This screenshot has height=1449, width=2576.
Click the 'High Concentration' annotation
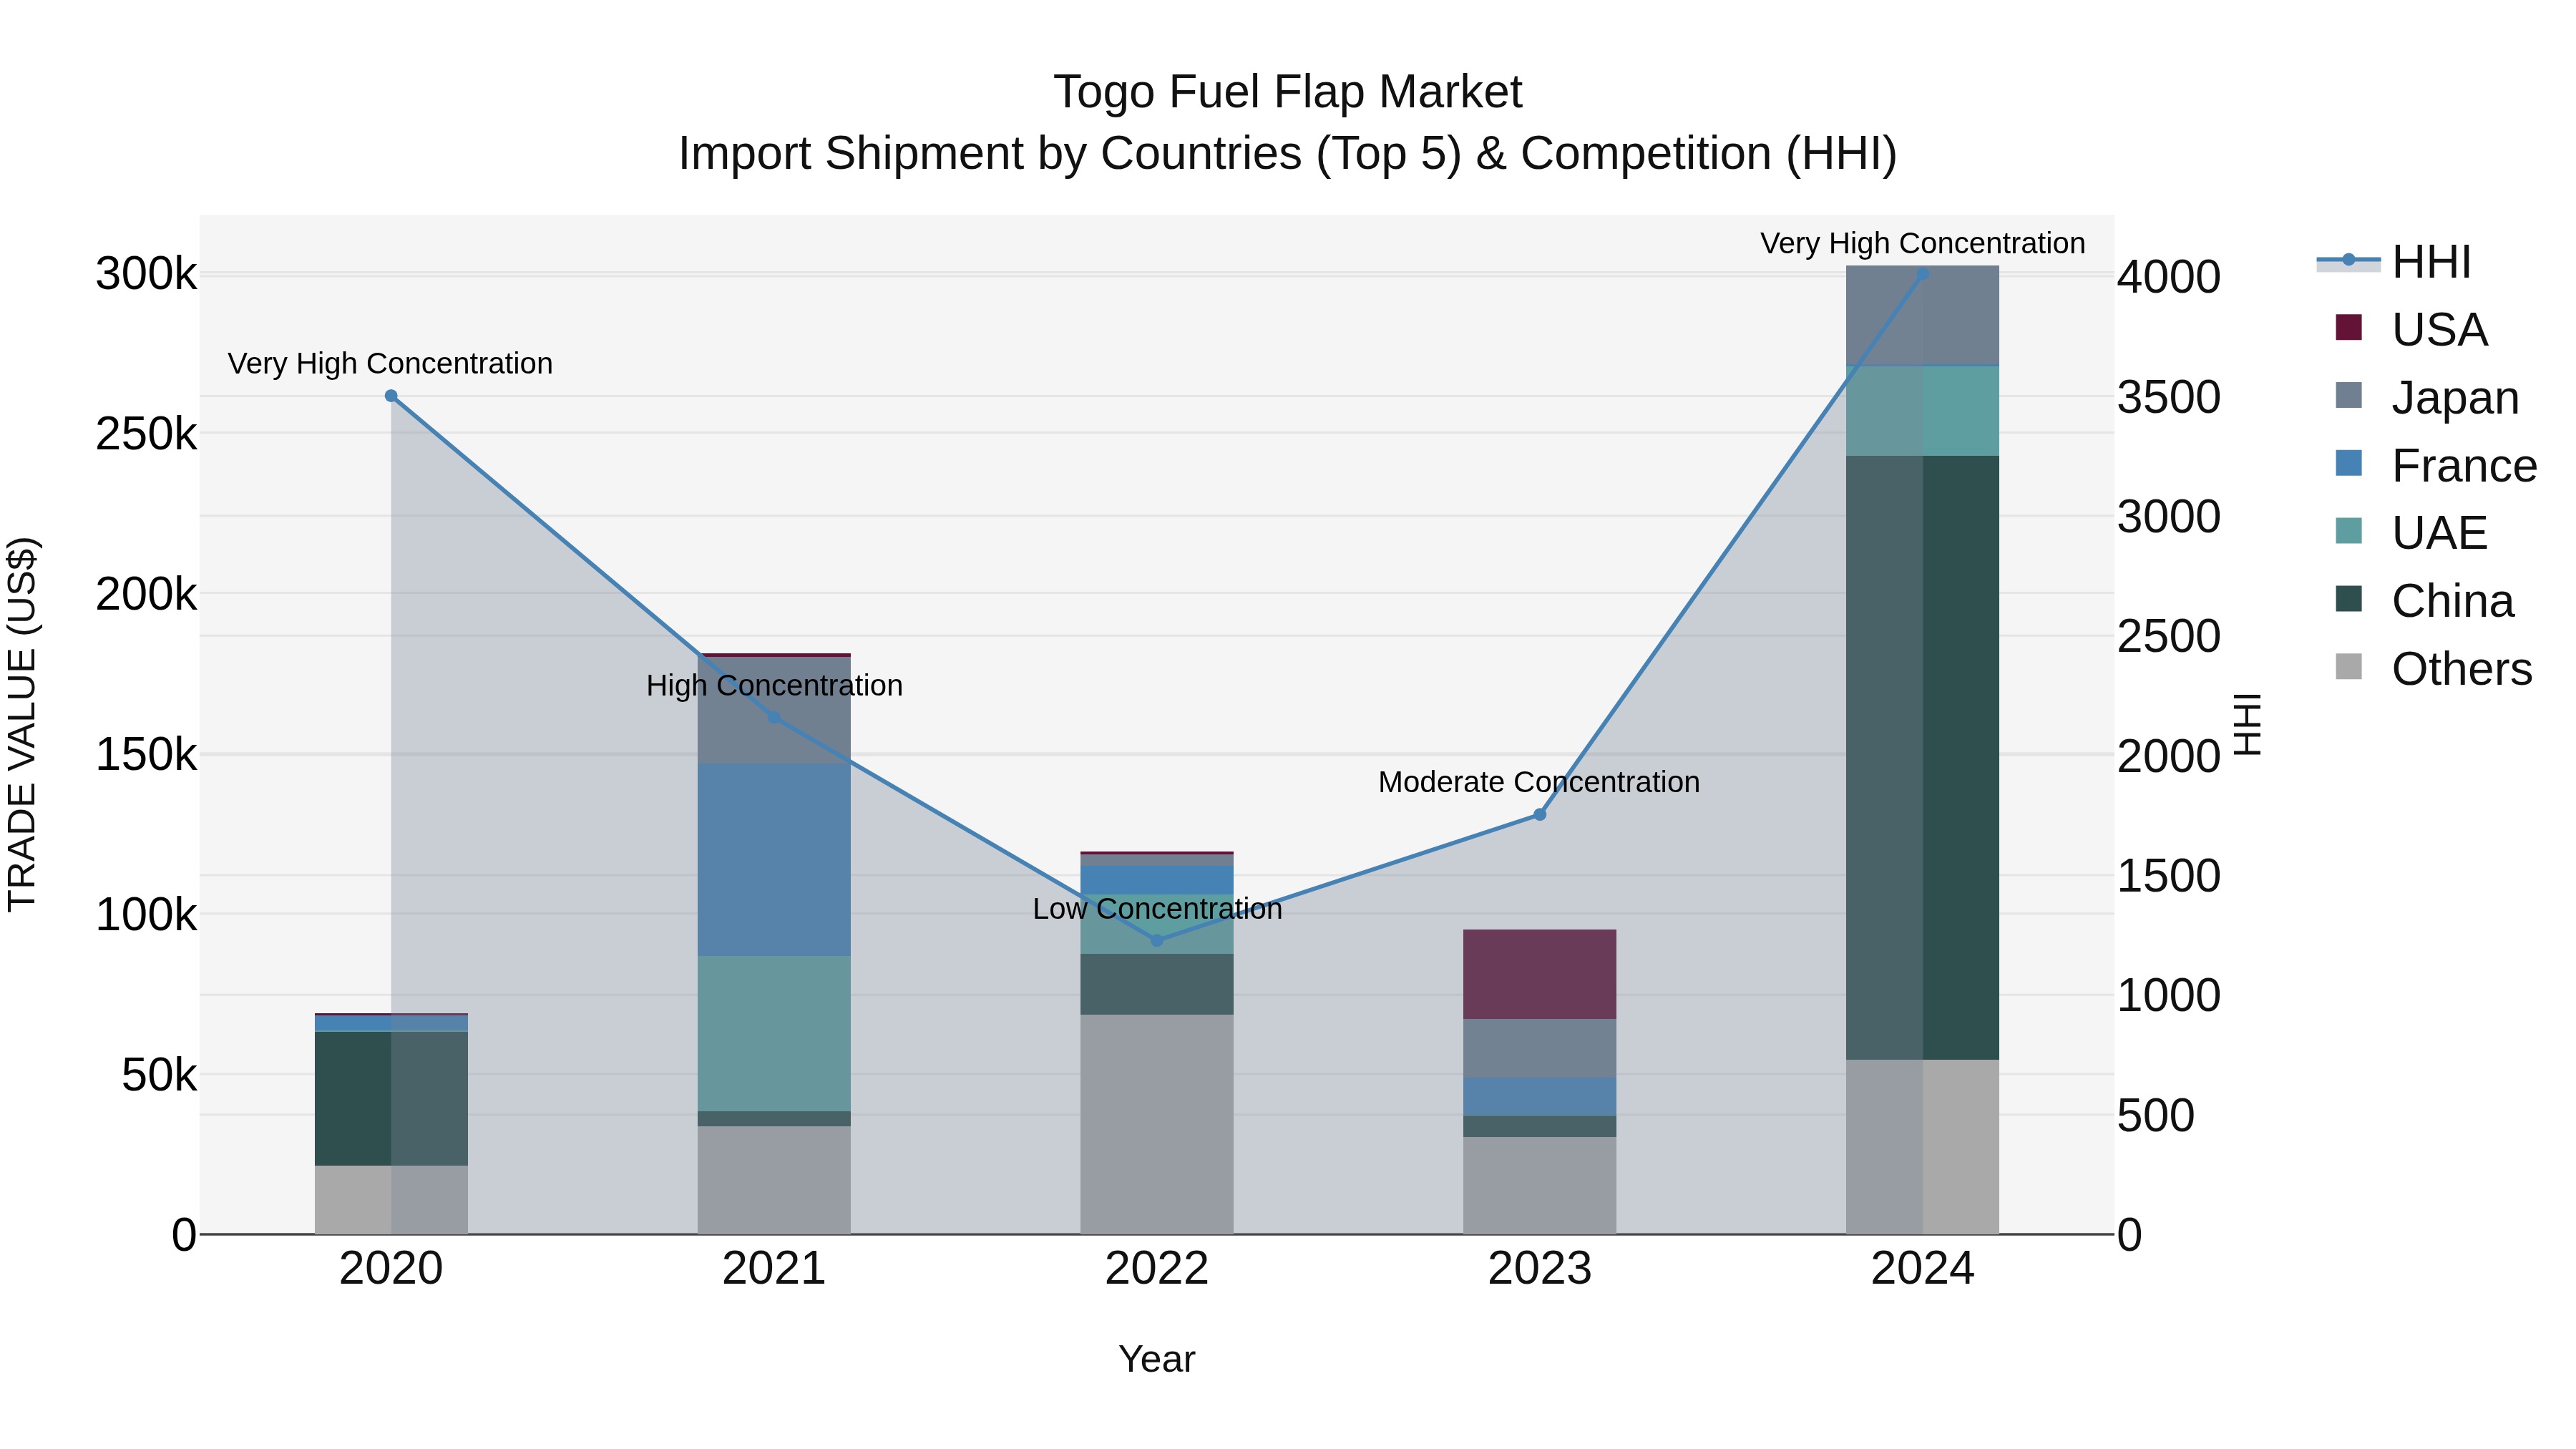point(774,685)
